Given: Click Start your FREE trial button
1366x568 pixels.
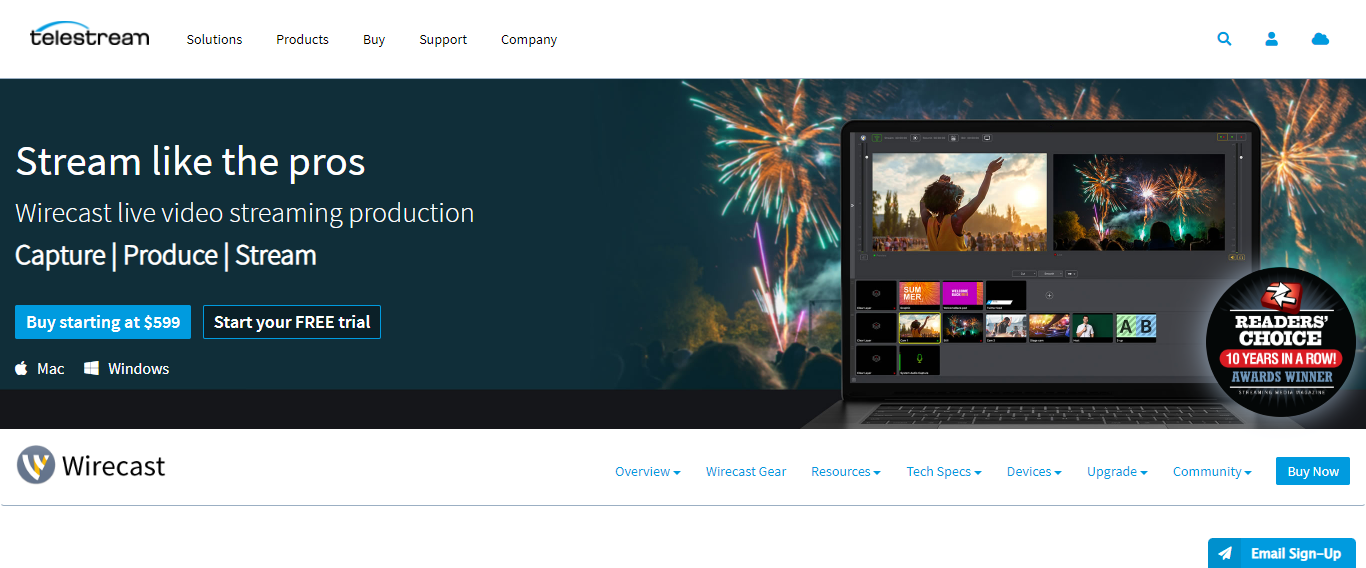Looking at the screenshot, I should coord(292,322).
